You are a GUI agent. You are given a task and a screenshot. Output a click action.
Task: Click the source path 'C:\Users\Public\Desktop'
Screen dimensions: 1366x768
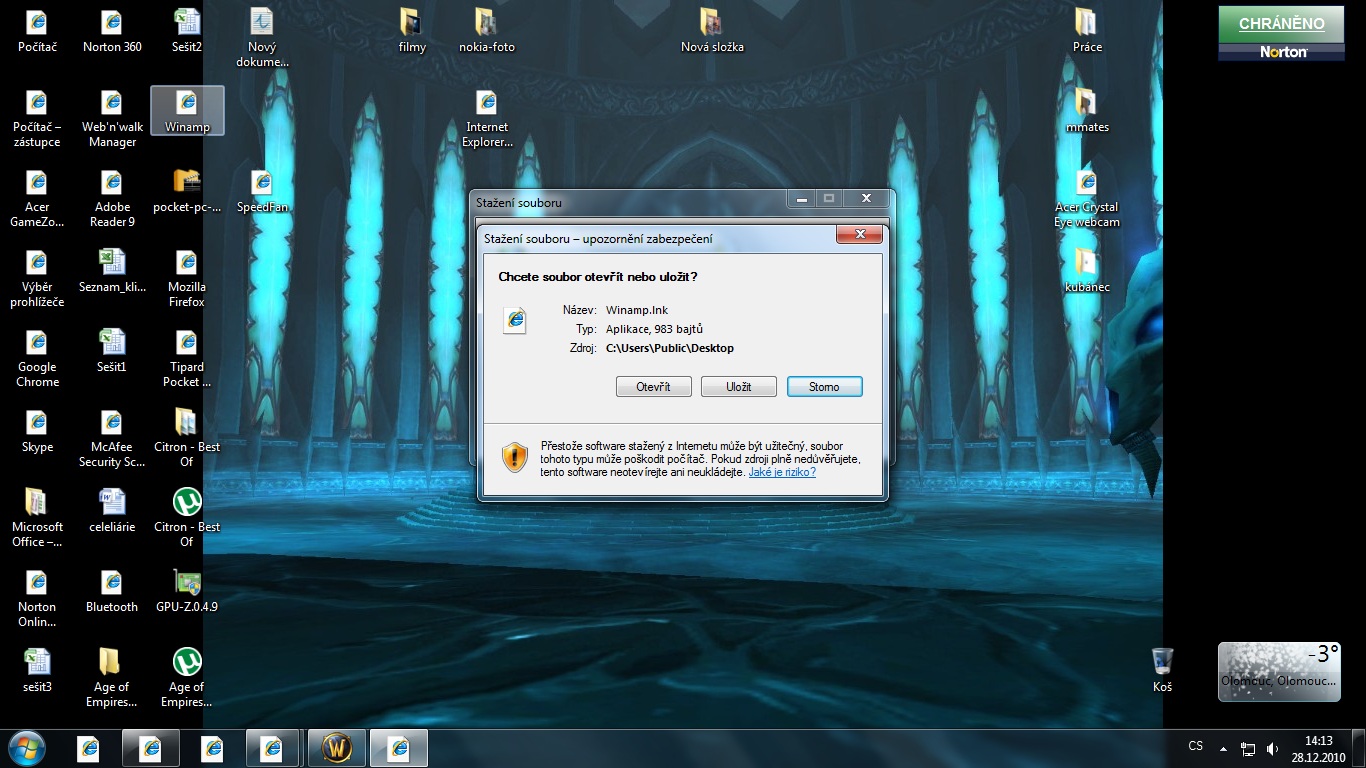point(670,348)
